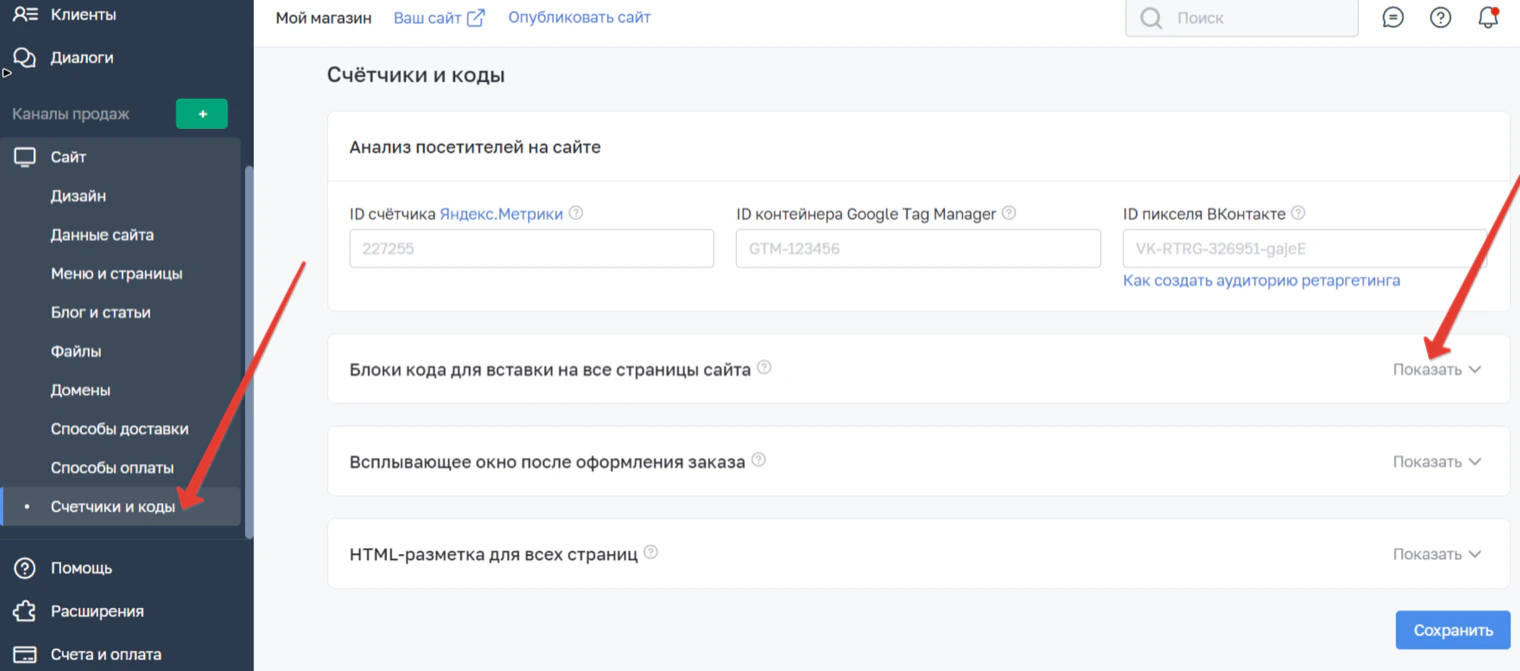The width and height of the screenshot is (1520, 671).
Task: Click the hint icon beside Google Tag Manager
Action: pos(1009,213)
